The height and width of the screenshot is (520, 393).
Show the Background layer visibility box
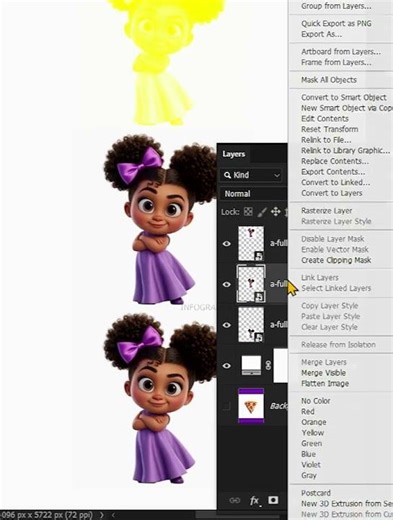click(x=227, y=406)
